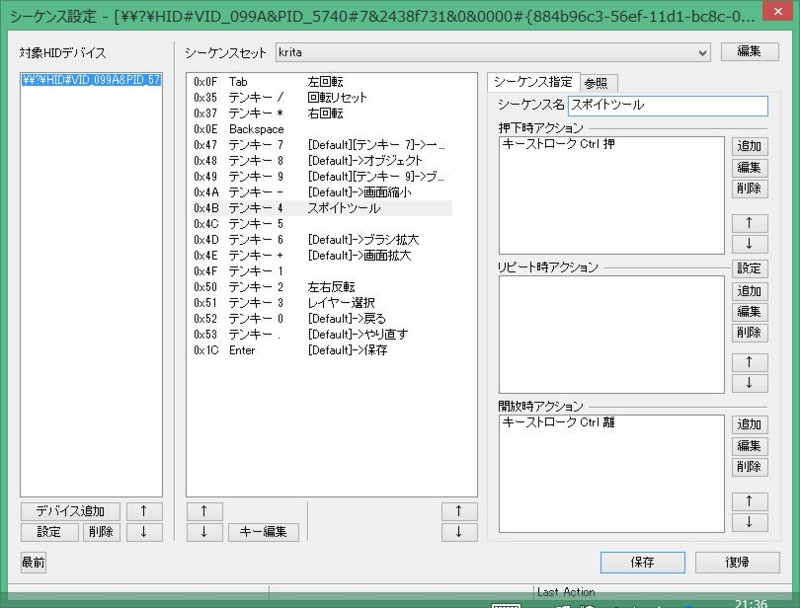The image size is (800, 608).
Task: Select row 0x49 テンキー 9
Action: point(321,176)
